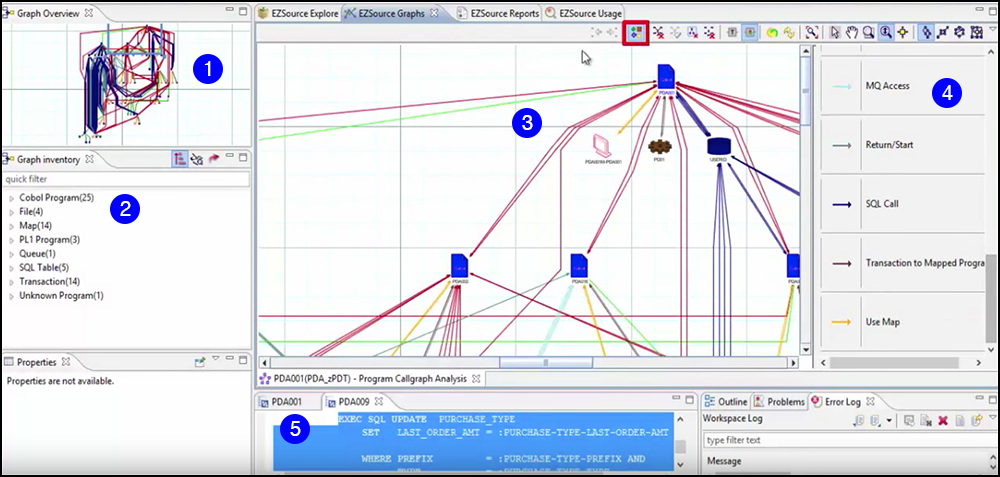Switch to the EZSource Usage tab
Viewport: 1000px width, 477px height.
(x=583, y=13)
